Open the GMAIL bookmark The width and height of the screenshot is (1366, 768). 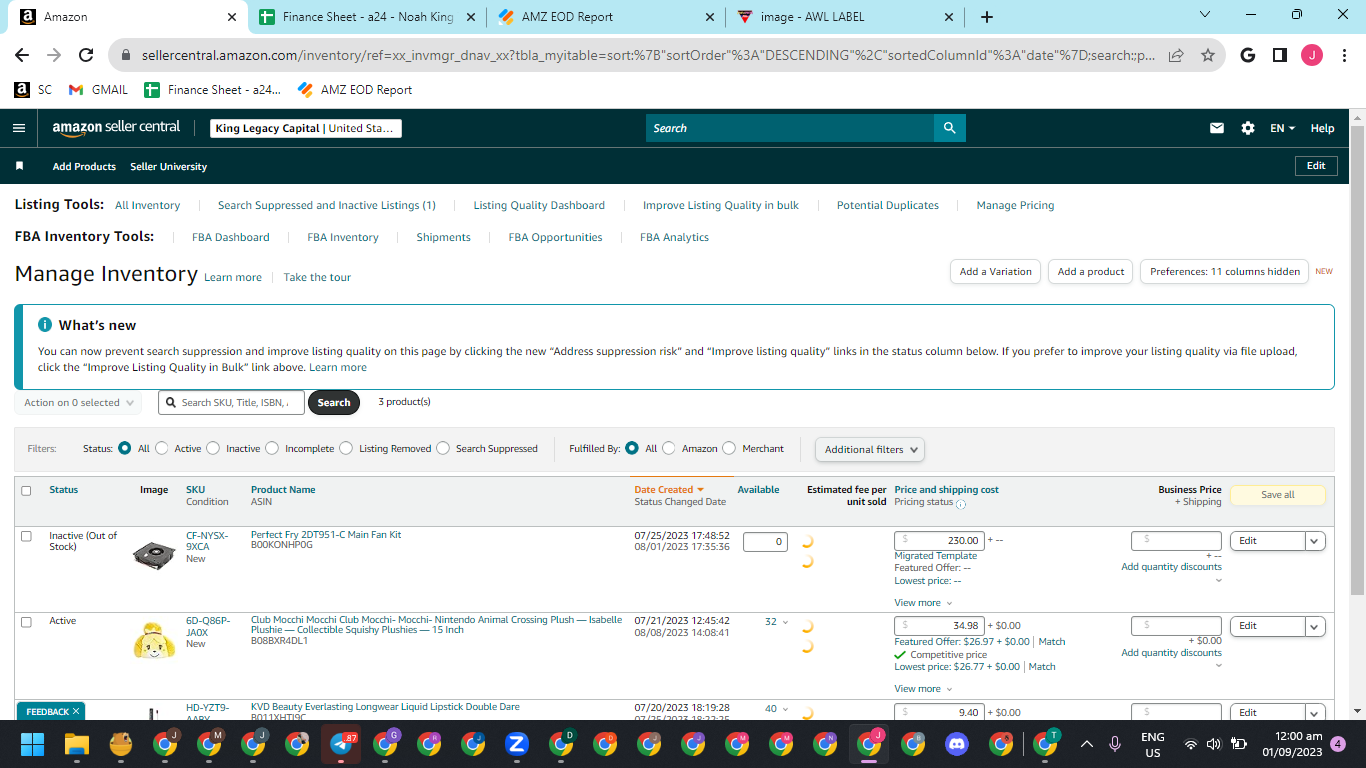98,90
